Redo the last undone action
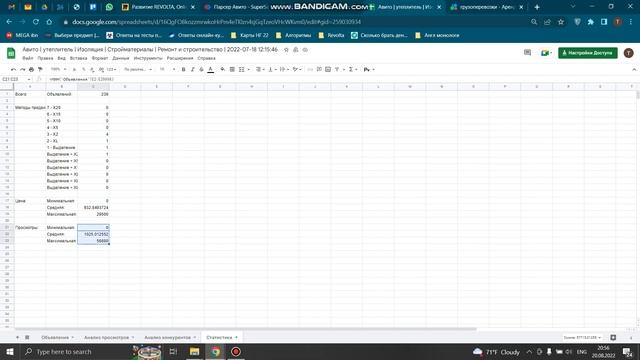 (x=22, y=69)
